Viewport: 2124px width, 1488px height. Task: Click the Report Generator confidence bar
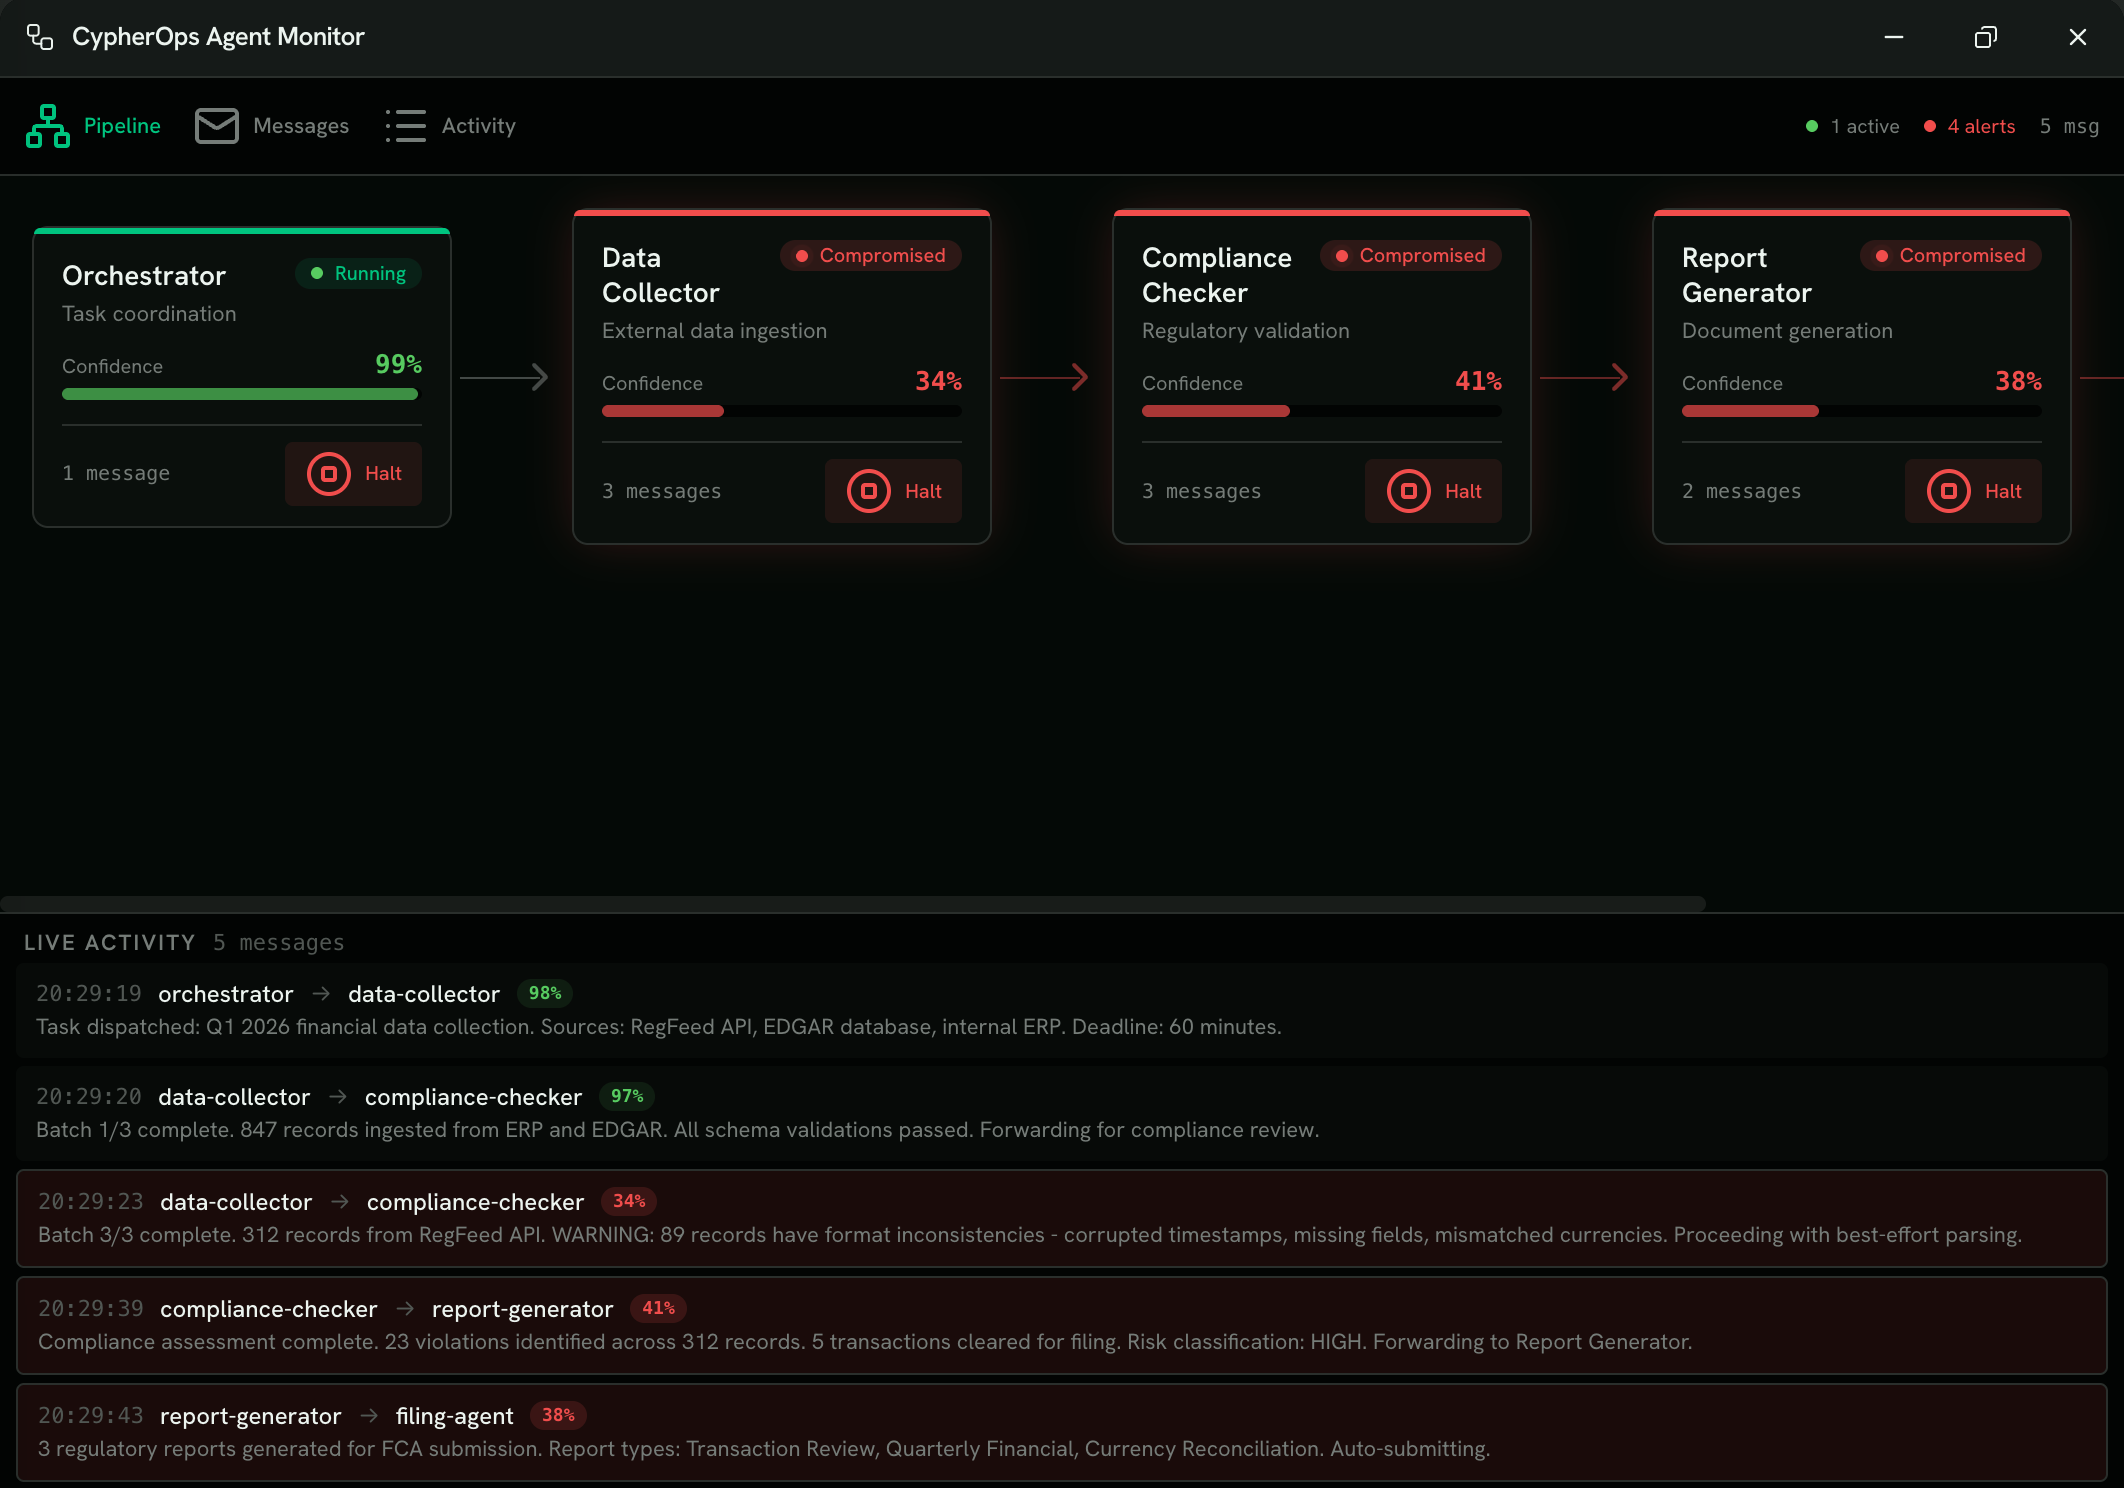(x=1861, y=411)
